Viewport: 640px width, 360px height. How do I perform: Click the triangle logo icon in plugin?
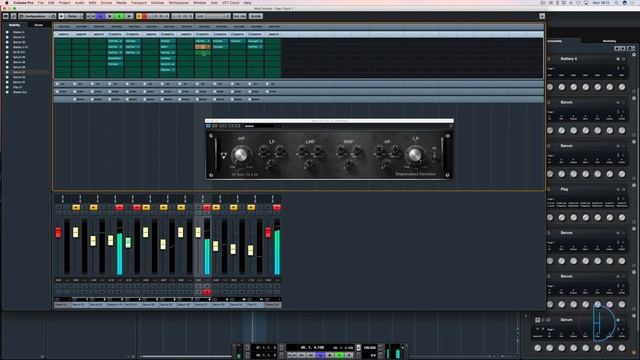pos(223,156)
